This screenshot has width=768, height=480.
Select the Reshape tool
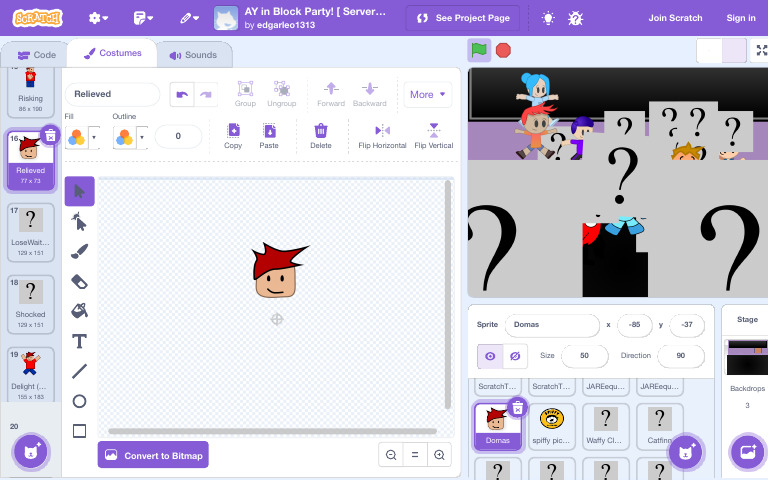pos(79,221)
